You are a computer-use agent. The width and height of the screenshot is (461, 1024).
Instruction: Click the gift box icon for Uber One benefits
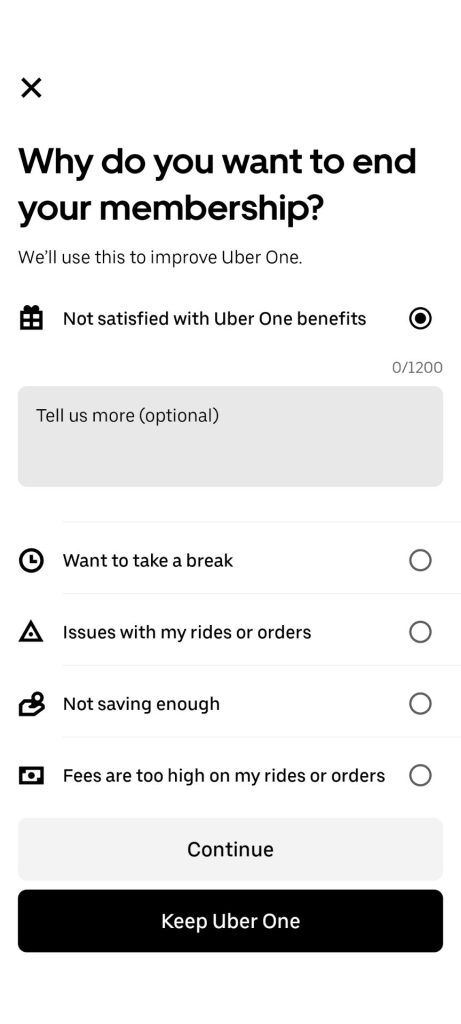(31, 319)
